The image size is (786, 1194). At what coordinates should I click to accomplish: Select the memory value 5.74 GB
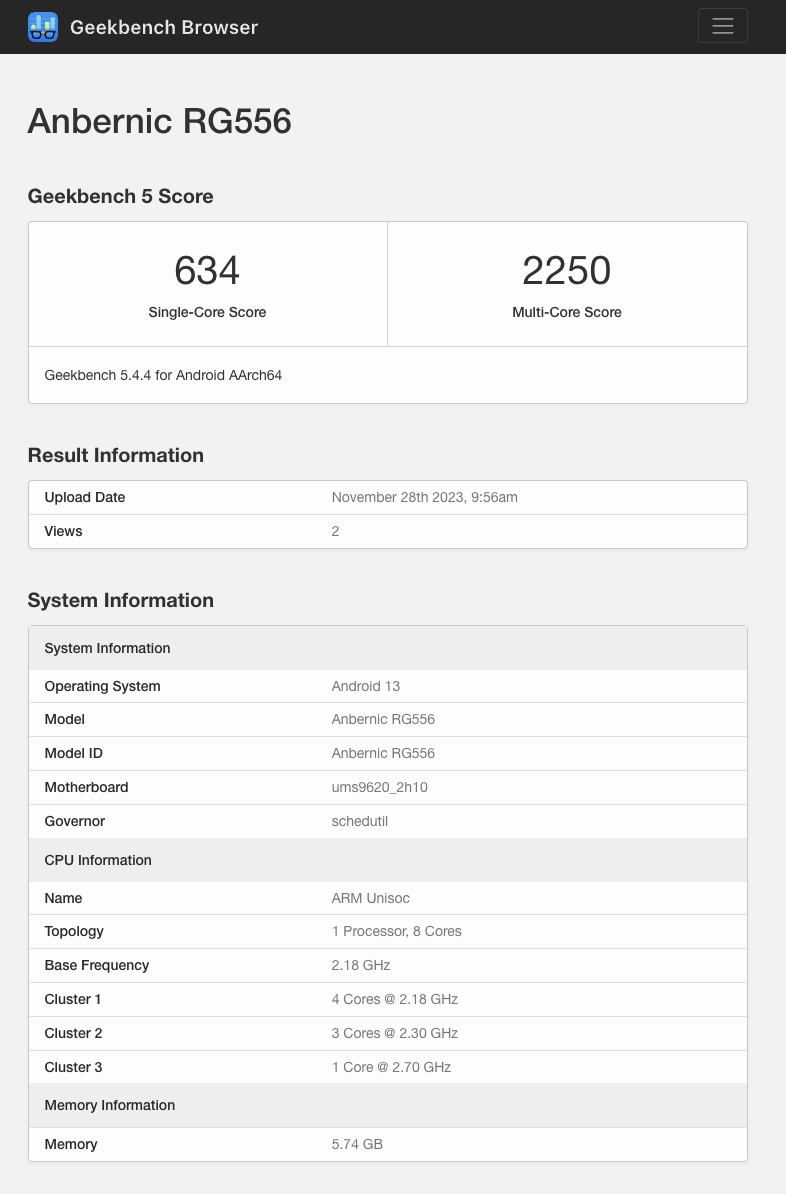click(356, 1145)
